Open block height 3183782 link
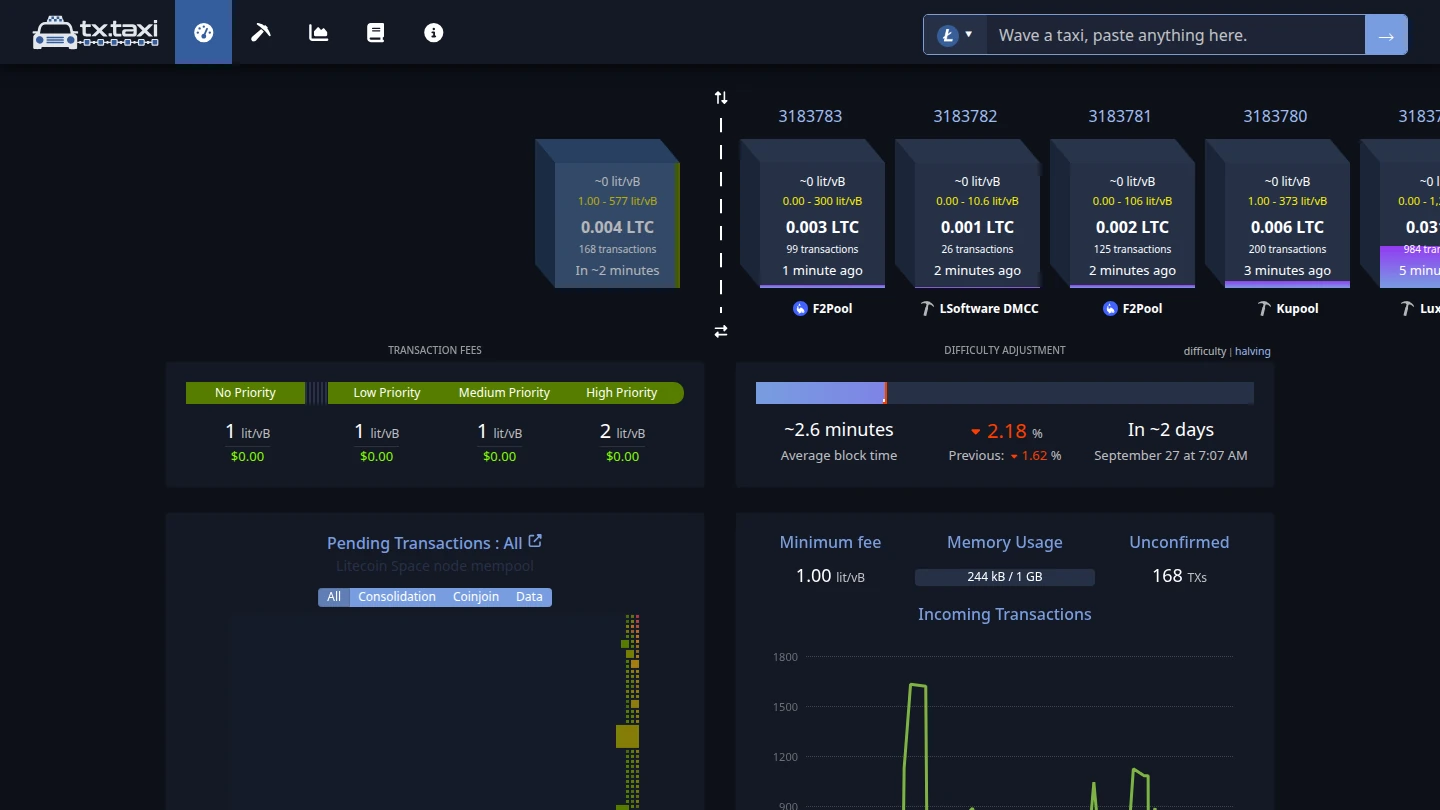Image resolution: width=1440 pixels, height=810 pixels. [x=965, y=116]
